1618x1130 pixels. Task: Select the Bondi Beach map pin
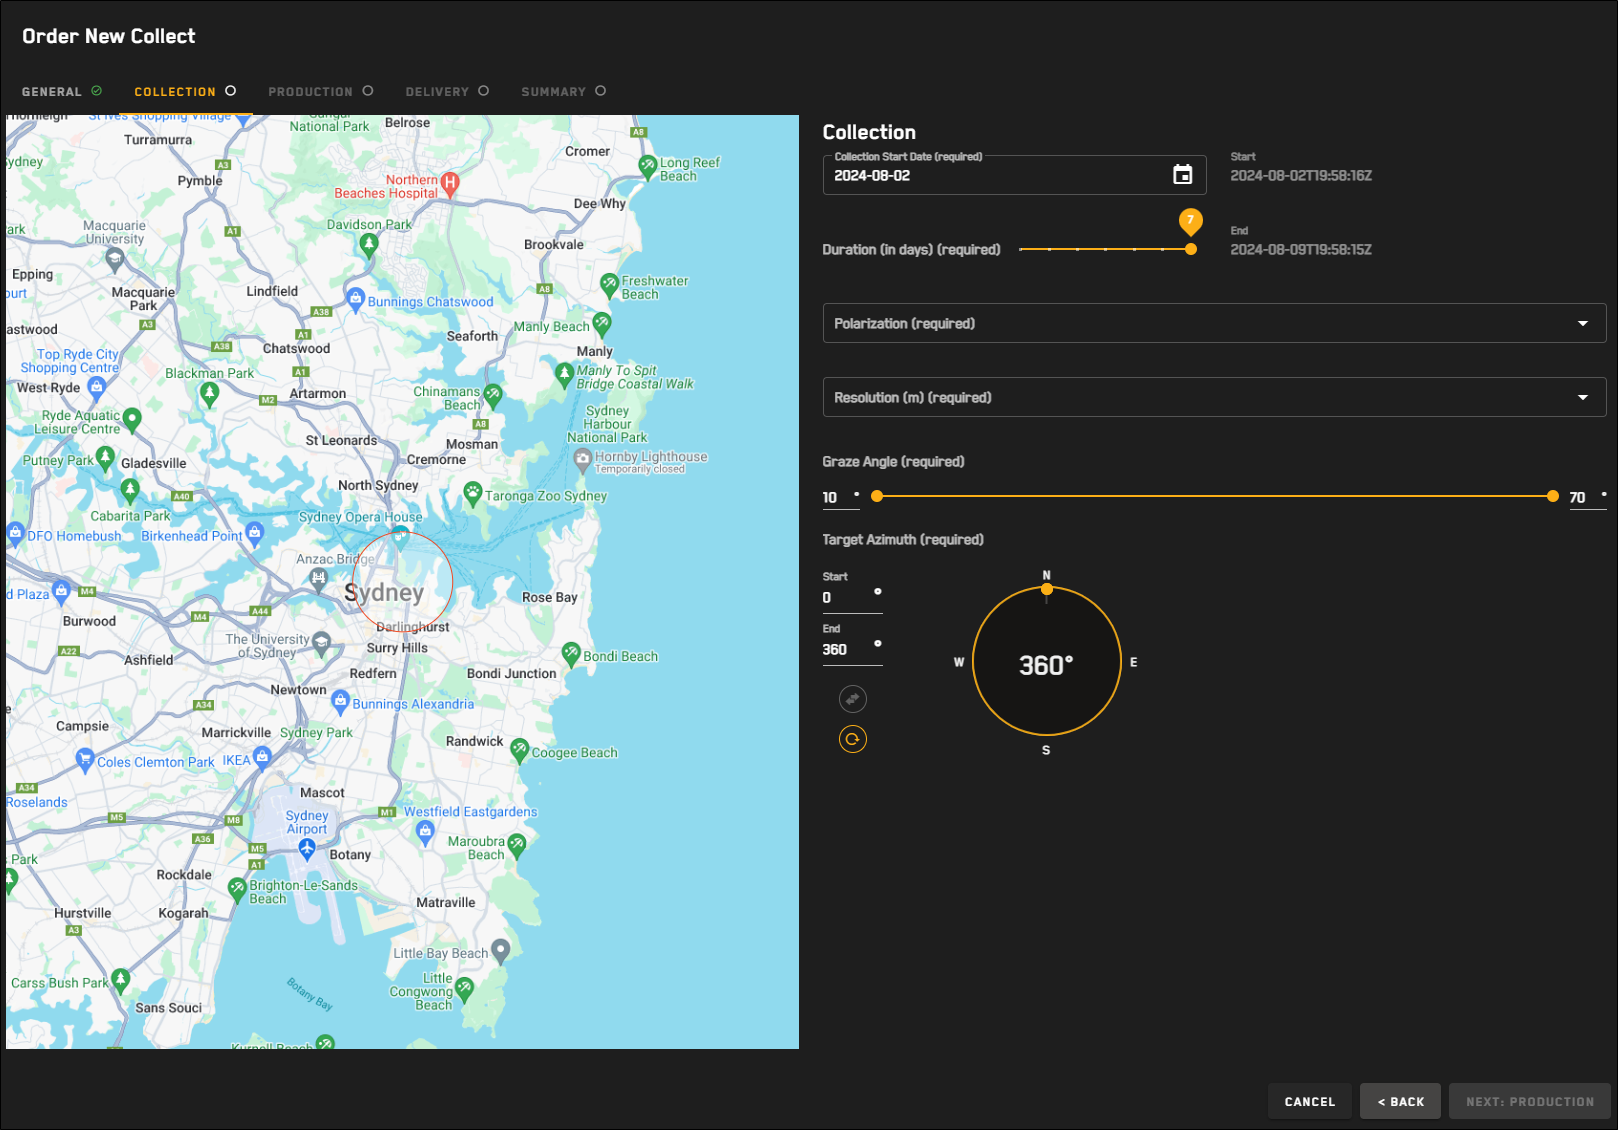click(x=570, y=654)
